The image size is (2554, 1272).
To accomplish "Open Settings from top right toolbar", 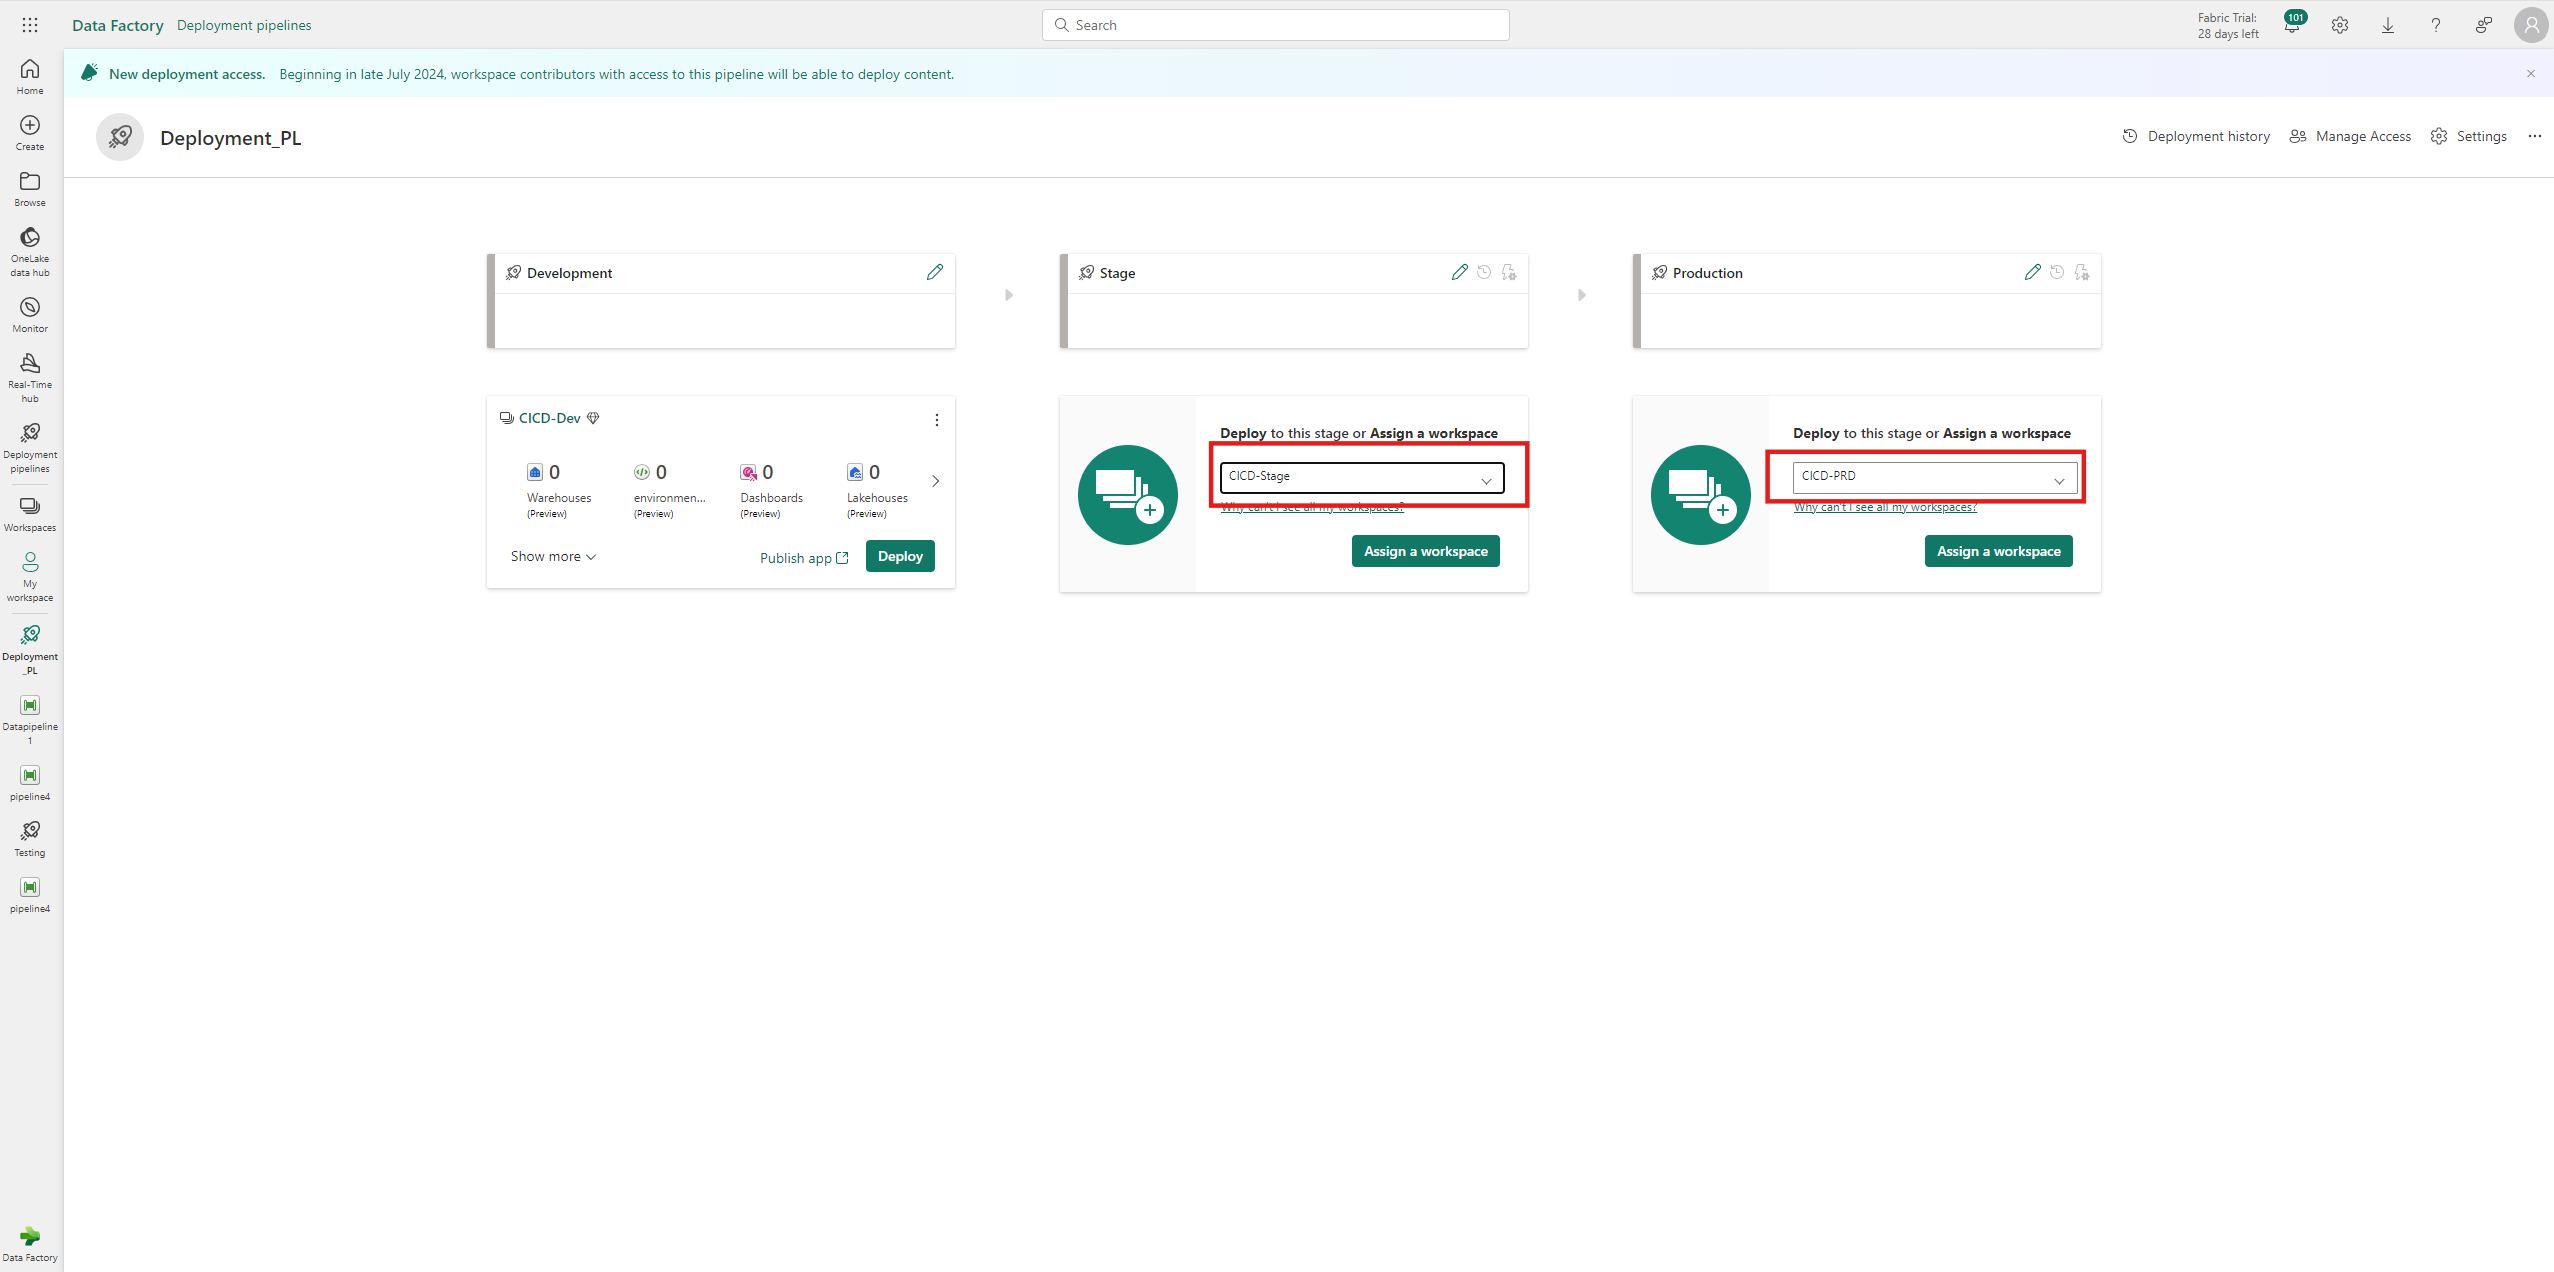I will click(x=2469, y=137).
